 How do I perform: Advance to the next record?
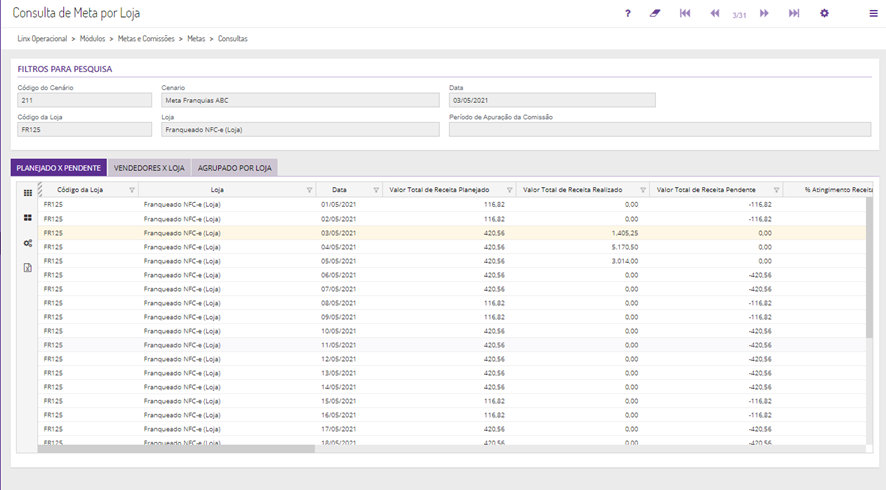tap(764, 14)
